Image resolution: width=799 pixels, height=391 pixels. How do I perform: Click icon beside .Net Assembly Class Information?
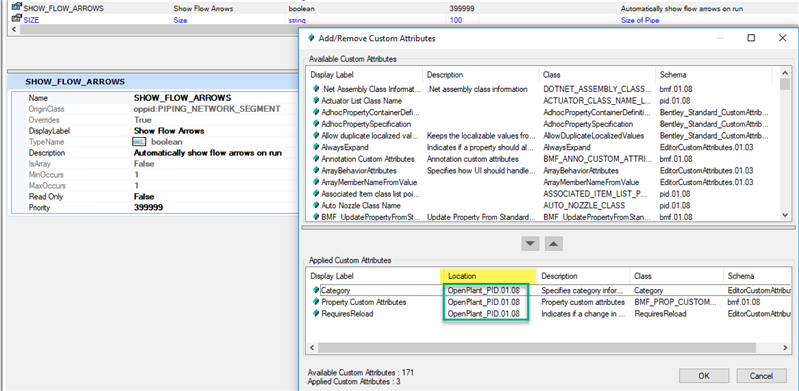tap(315, 89)
